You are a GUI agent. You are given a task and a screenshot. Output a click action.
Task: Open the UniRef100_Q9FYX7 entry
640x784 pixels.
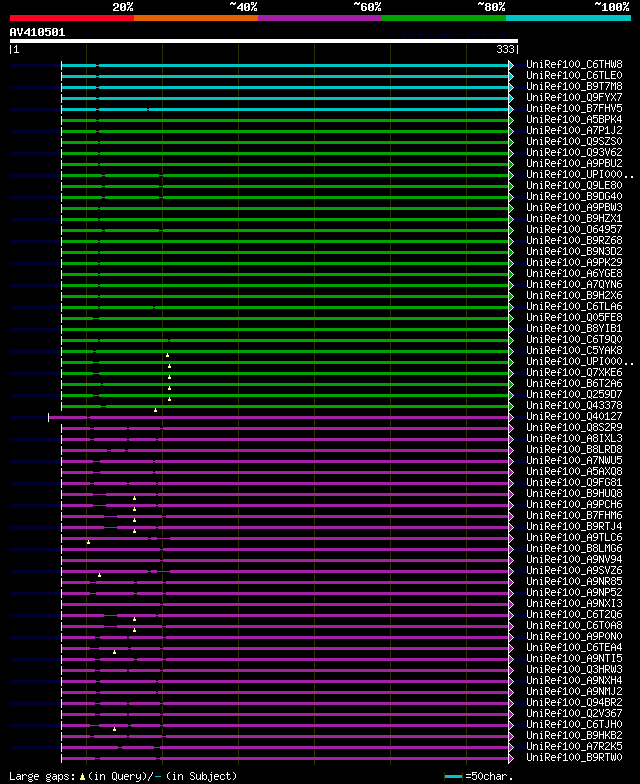574,98
